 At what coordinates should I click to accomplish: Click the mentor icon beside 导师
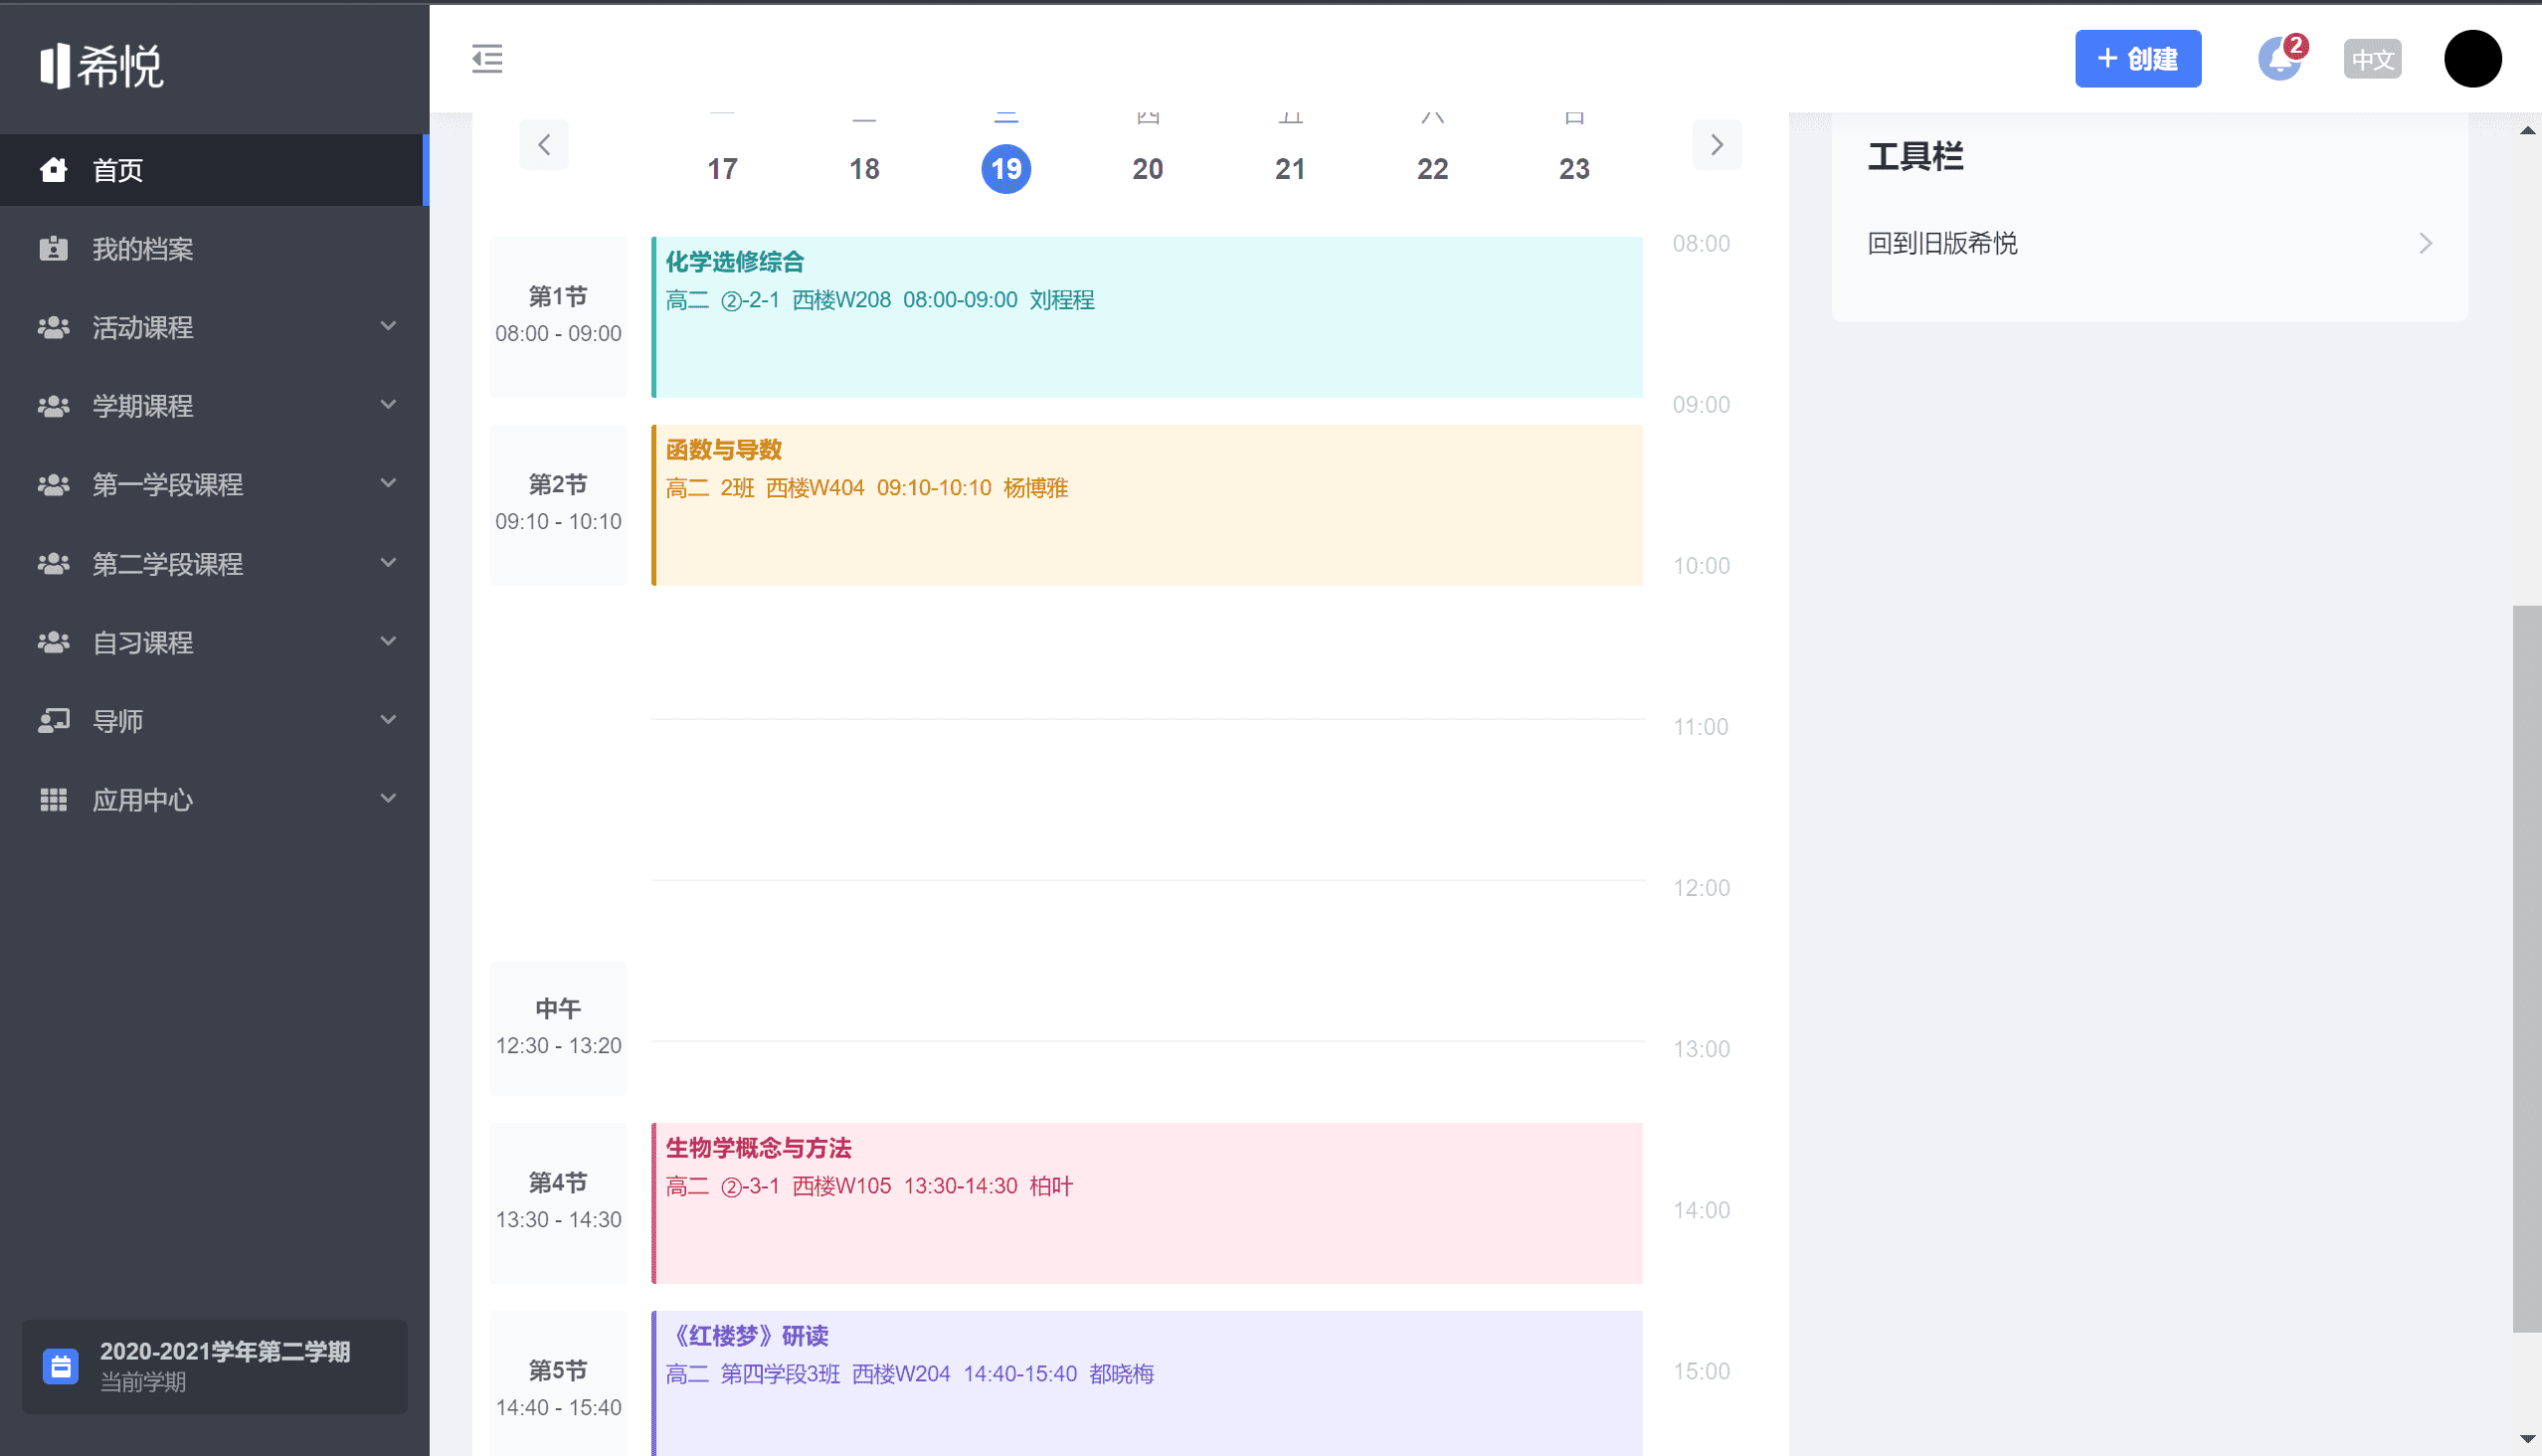coord(54,721)
